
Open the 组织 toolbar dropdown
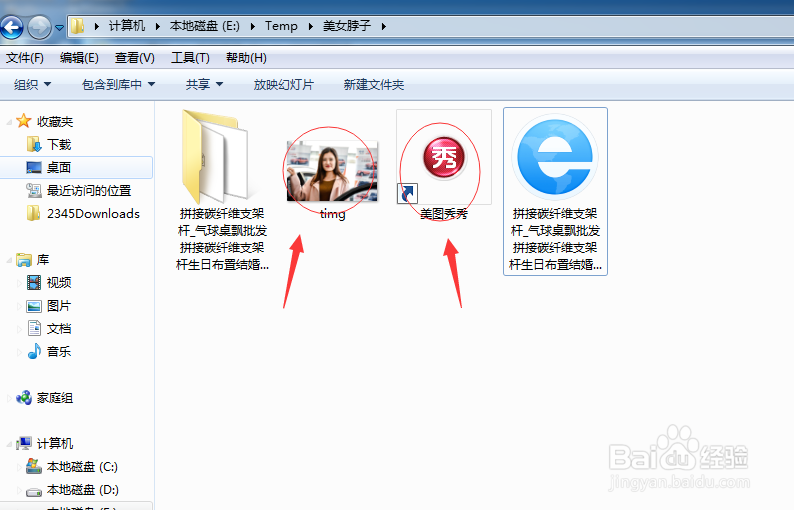(32, 85)
